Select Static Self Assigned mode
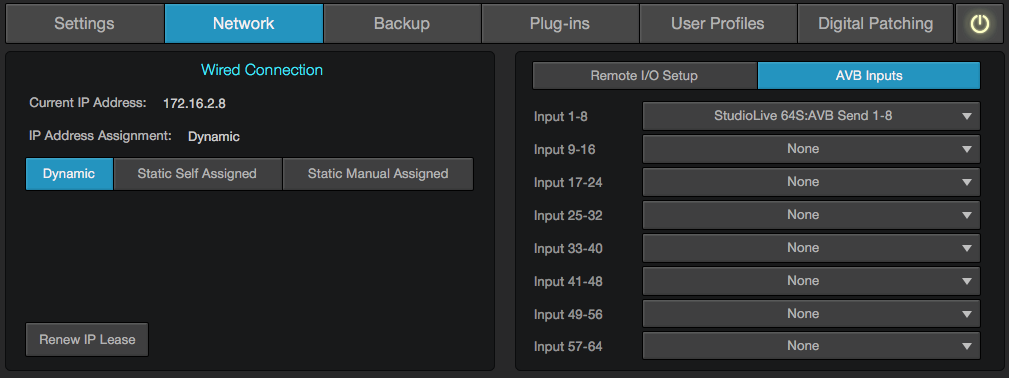This screenshot has width=1009, height=378. click(198, 174)
